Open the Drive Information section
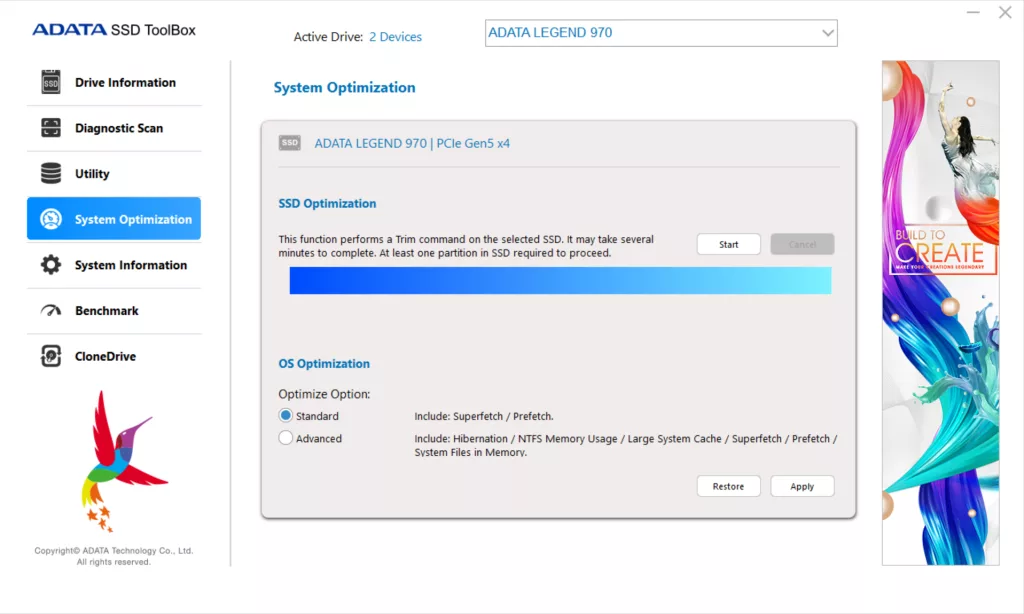The width and height of the screenshot is (1024, 614). 114,82
